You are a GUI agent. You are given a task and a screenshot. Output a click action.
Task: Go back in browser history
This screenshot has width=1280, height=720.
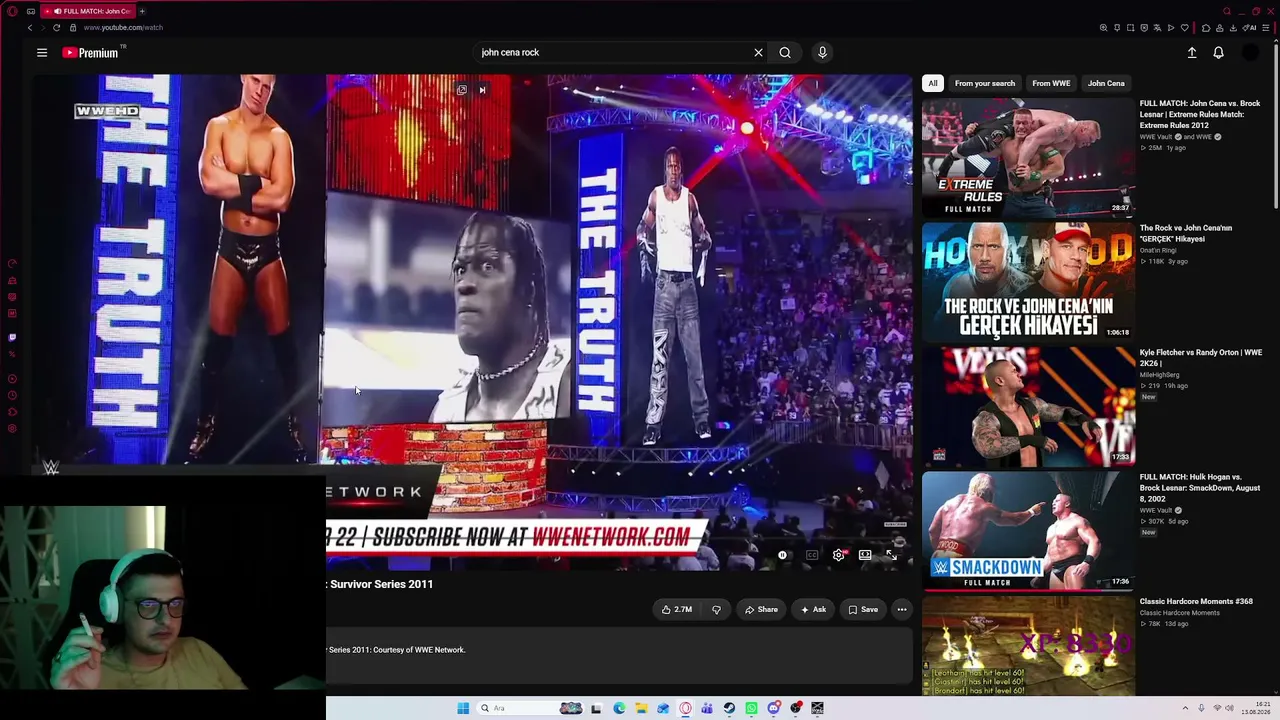[30, 28]
